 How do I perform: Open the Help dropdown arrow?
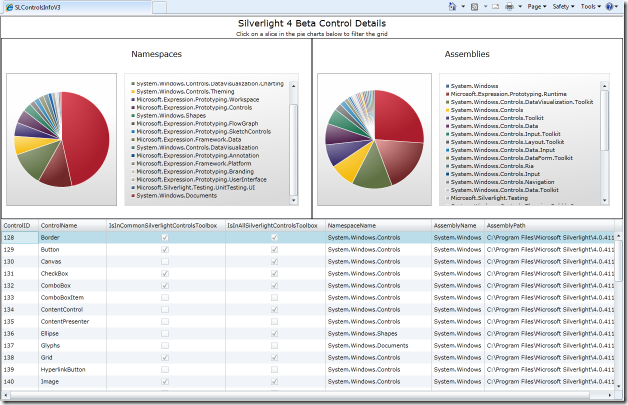(x=616, y=6)
